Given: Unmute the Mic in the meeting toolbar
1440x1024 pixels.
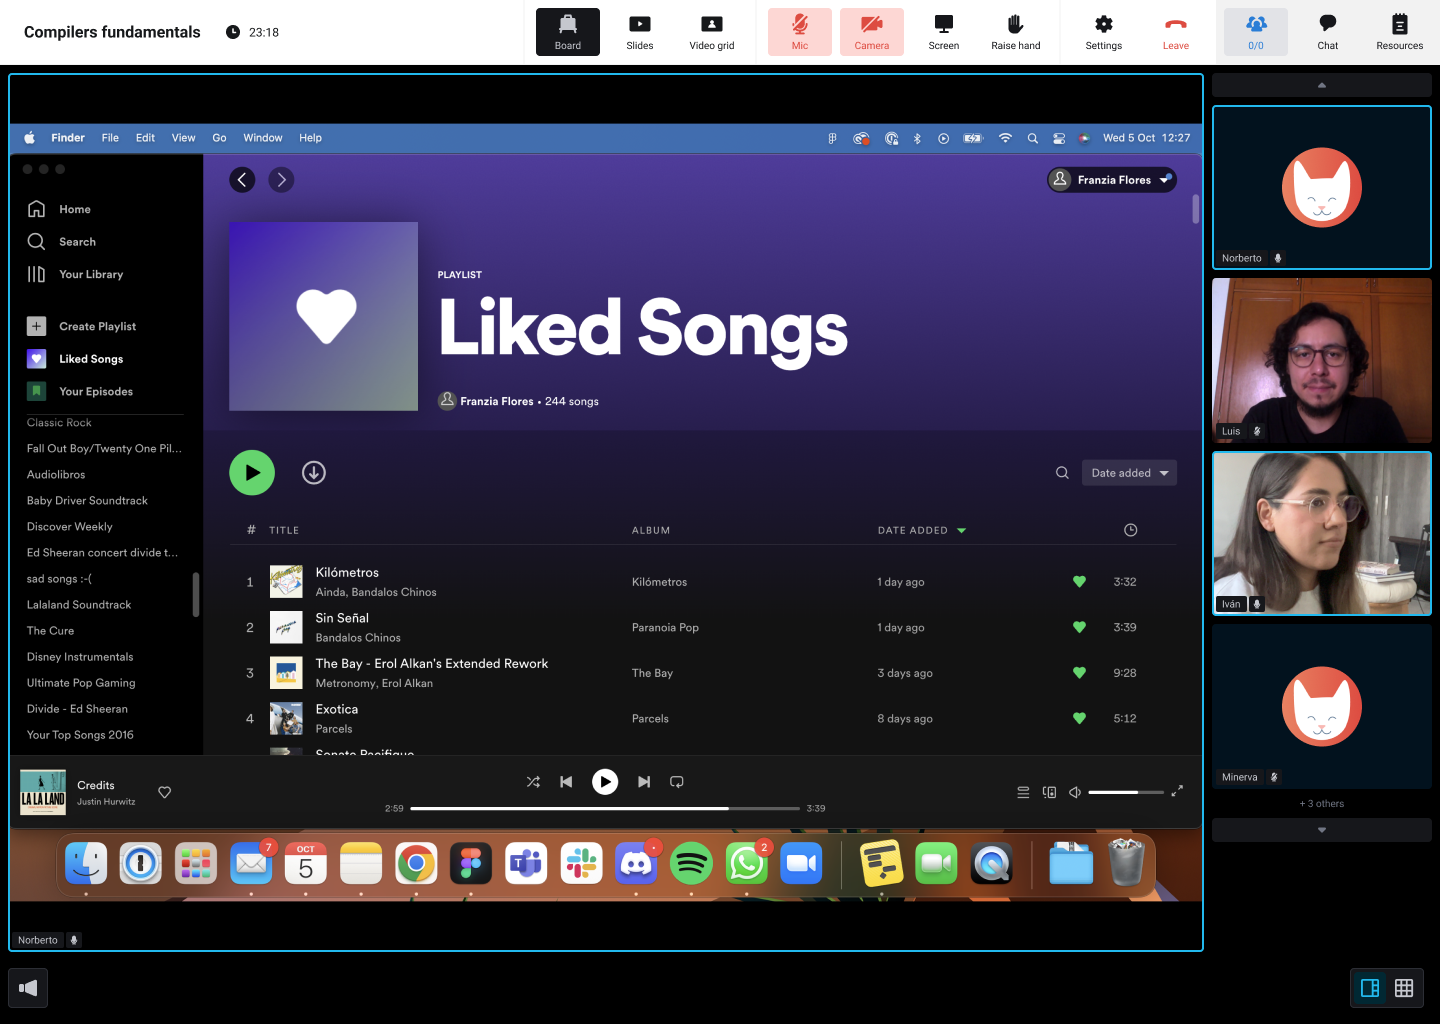Looking at the screenshot, I should 800,32.
